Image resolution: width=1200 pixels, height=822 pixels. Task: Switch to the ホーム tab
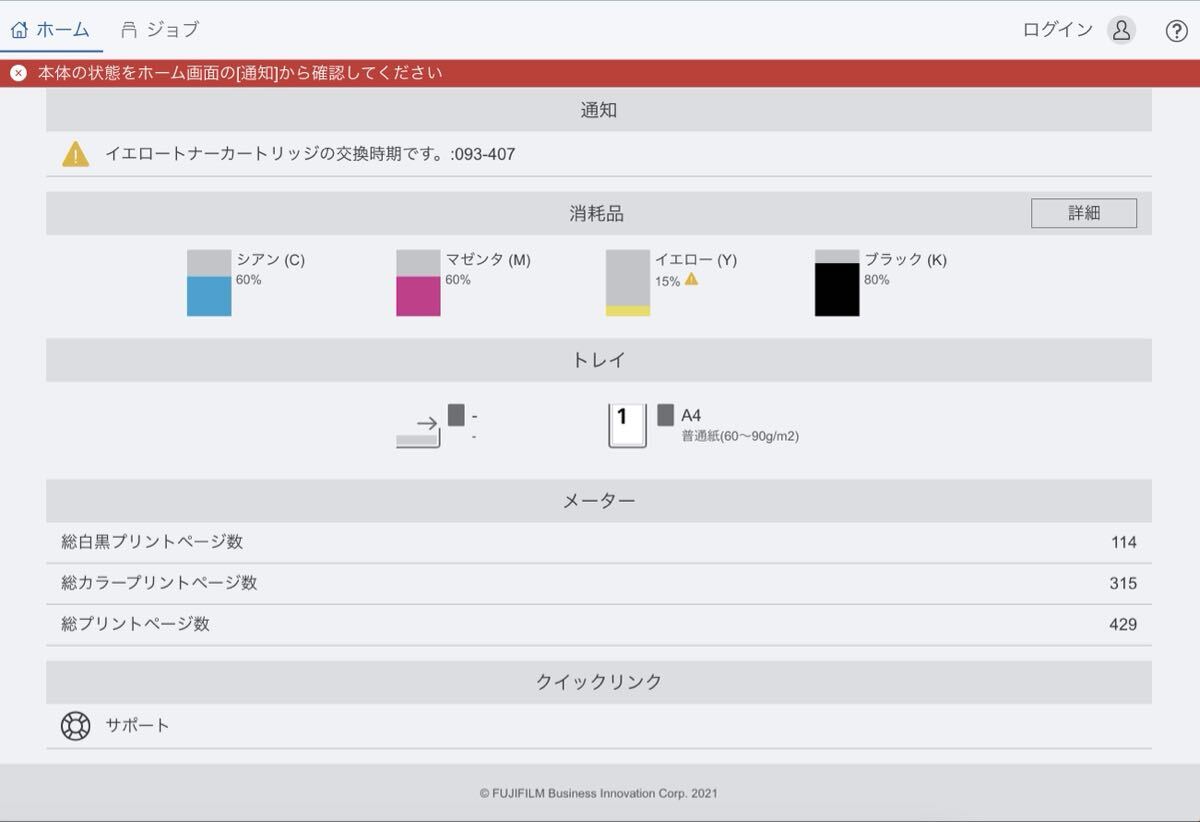(51, 30)
